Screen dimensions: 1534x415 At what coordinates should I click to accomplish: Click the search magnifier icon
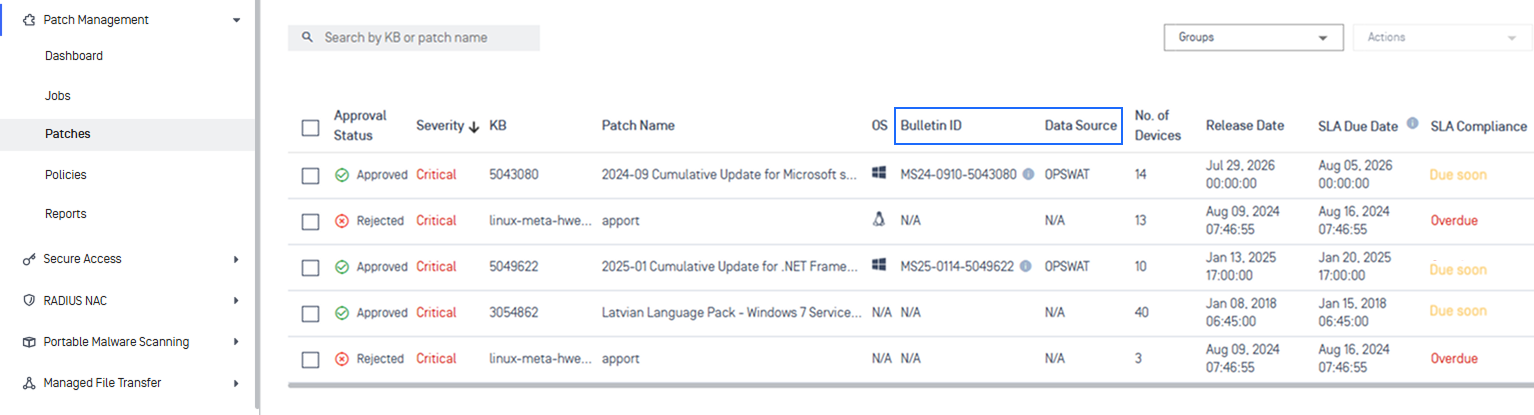(308, 37)
